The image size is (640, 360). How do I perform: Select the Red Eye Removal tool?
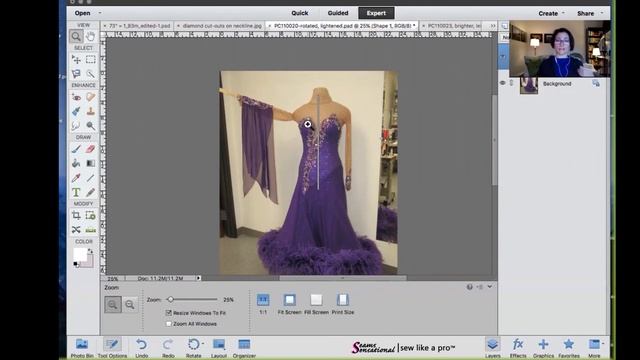click(x=76, y=97)
